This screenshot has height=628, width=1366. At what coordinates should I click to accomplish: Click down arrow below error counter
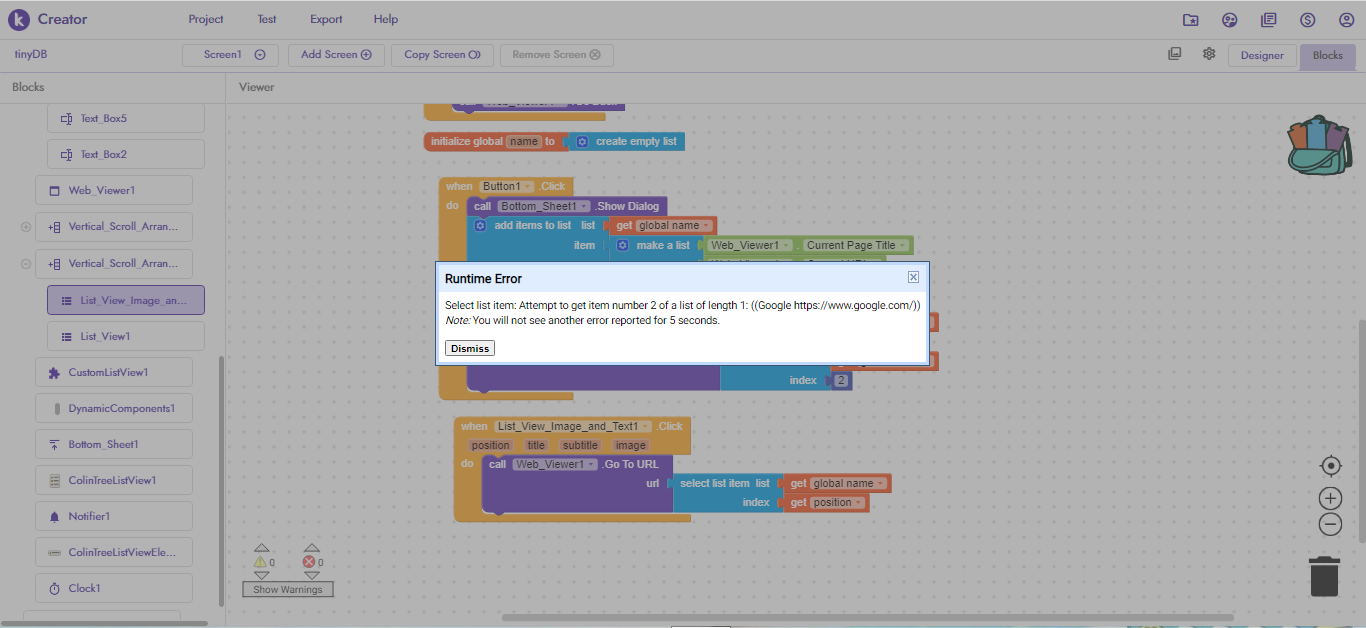311,575
